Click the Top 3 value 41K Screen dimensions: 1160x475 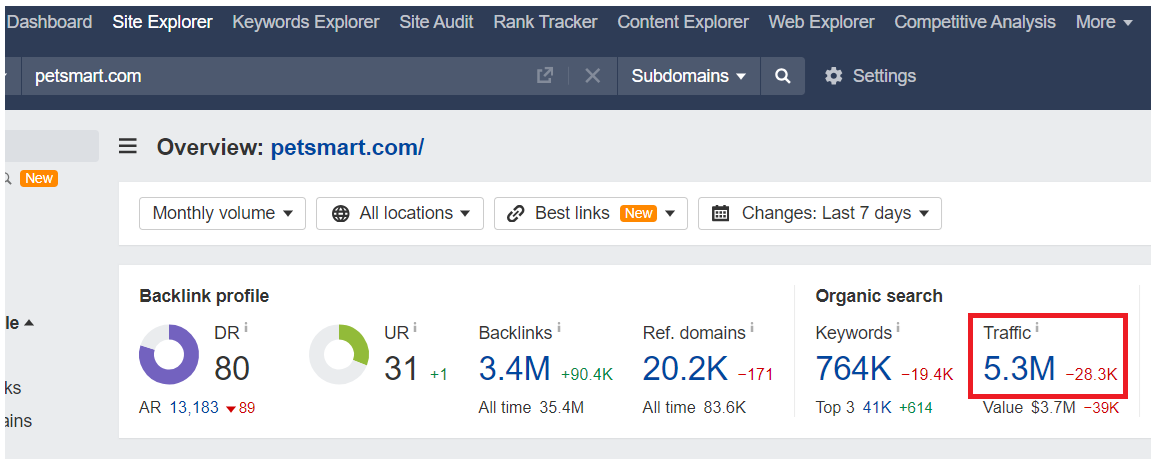pyautogui.click(x=877, y=408)
